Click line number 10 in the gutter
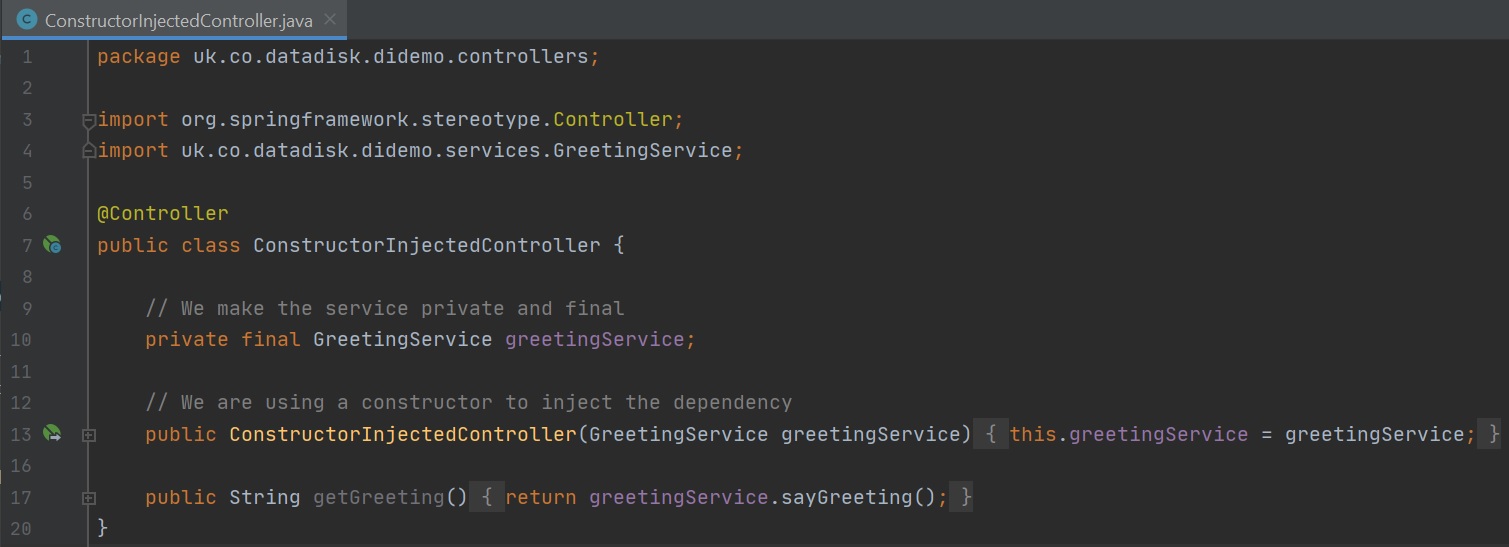1509x547 pixels. coord(21,340)
